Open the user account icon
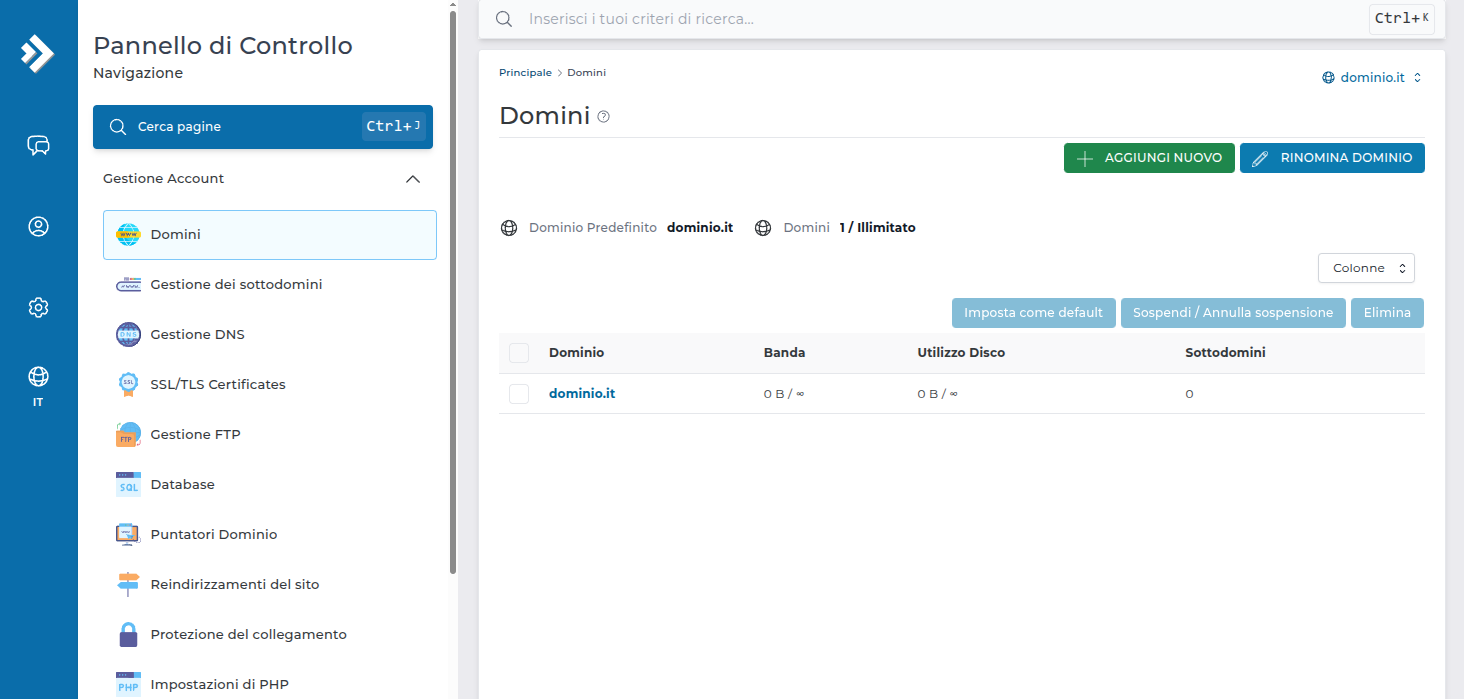 click(38, 227)
